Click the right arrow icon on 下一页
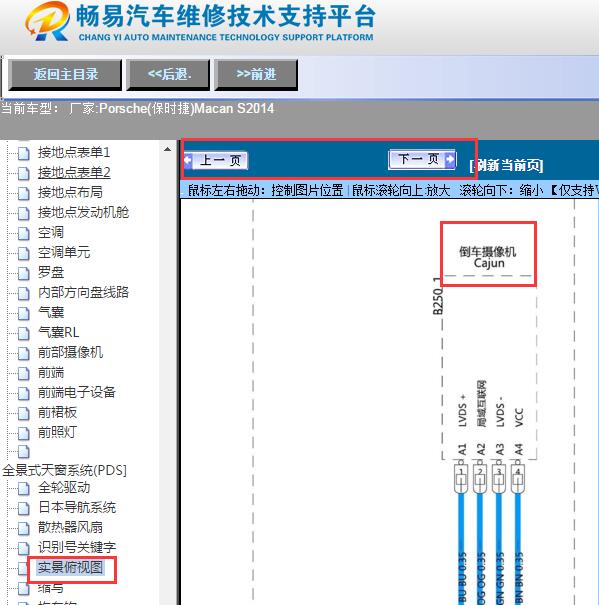 click(x=450, y=159)
